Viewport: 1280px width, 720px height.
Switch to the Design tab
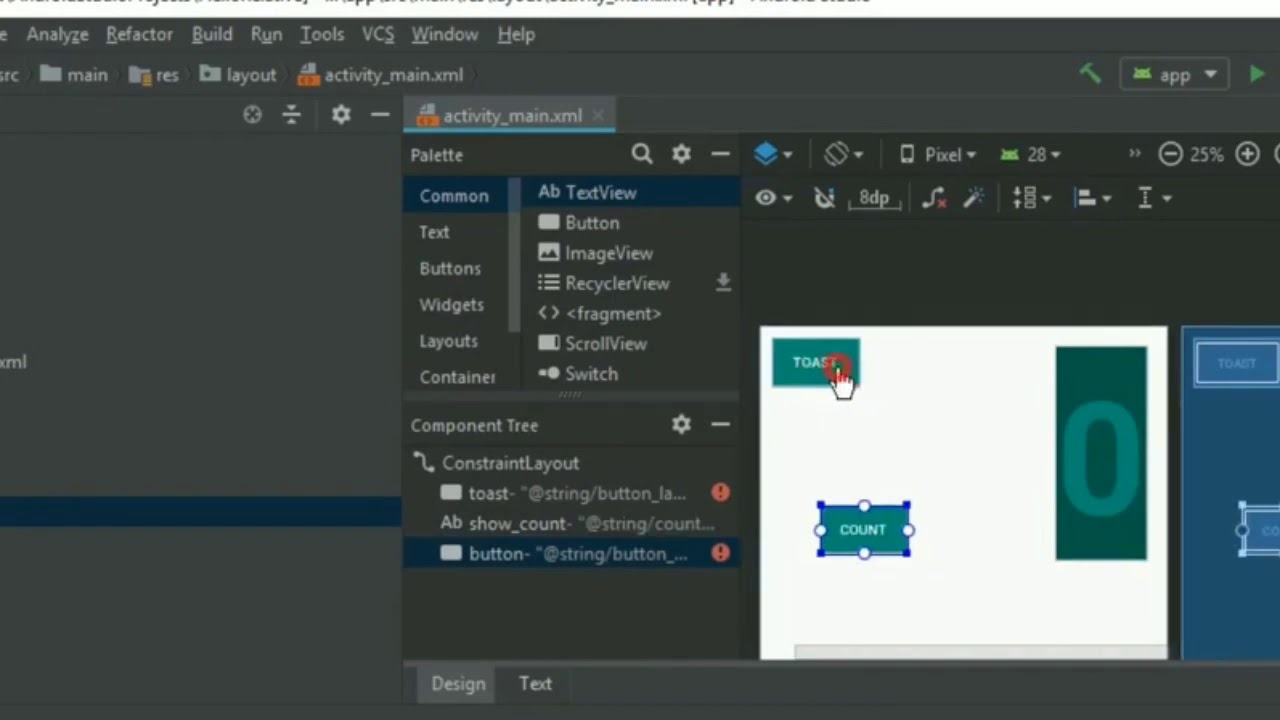pyautogui.click(x=458, y=684)
